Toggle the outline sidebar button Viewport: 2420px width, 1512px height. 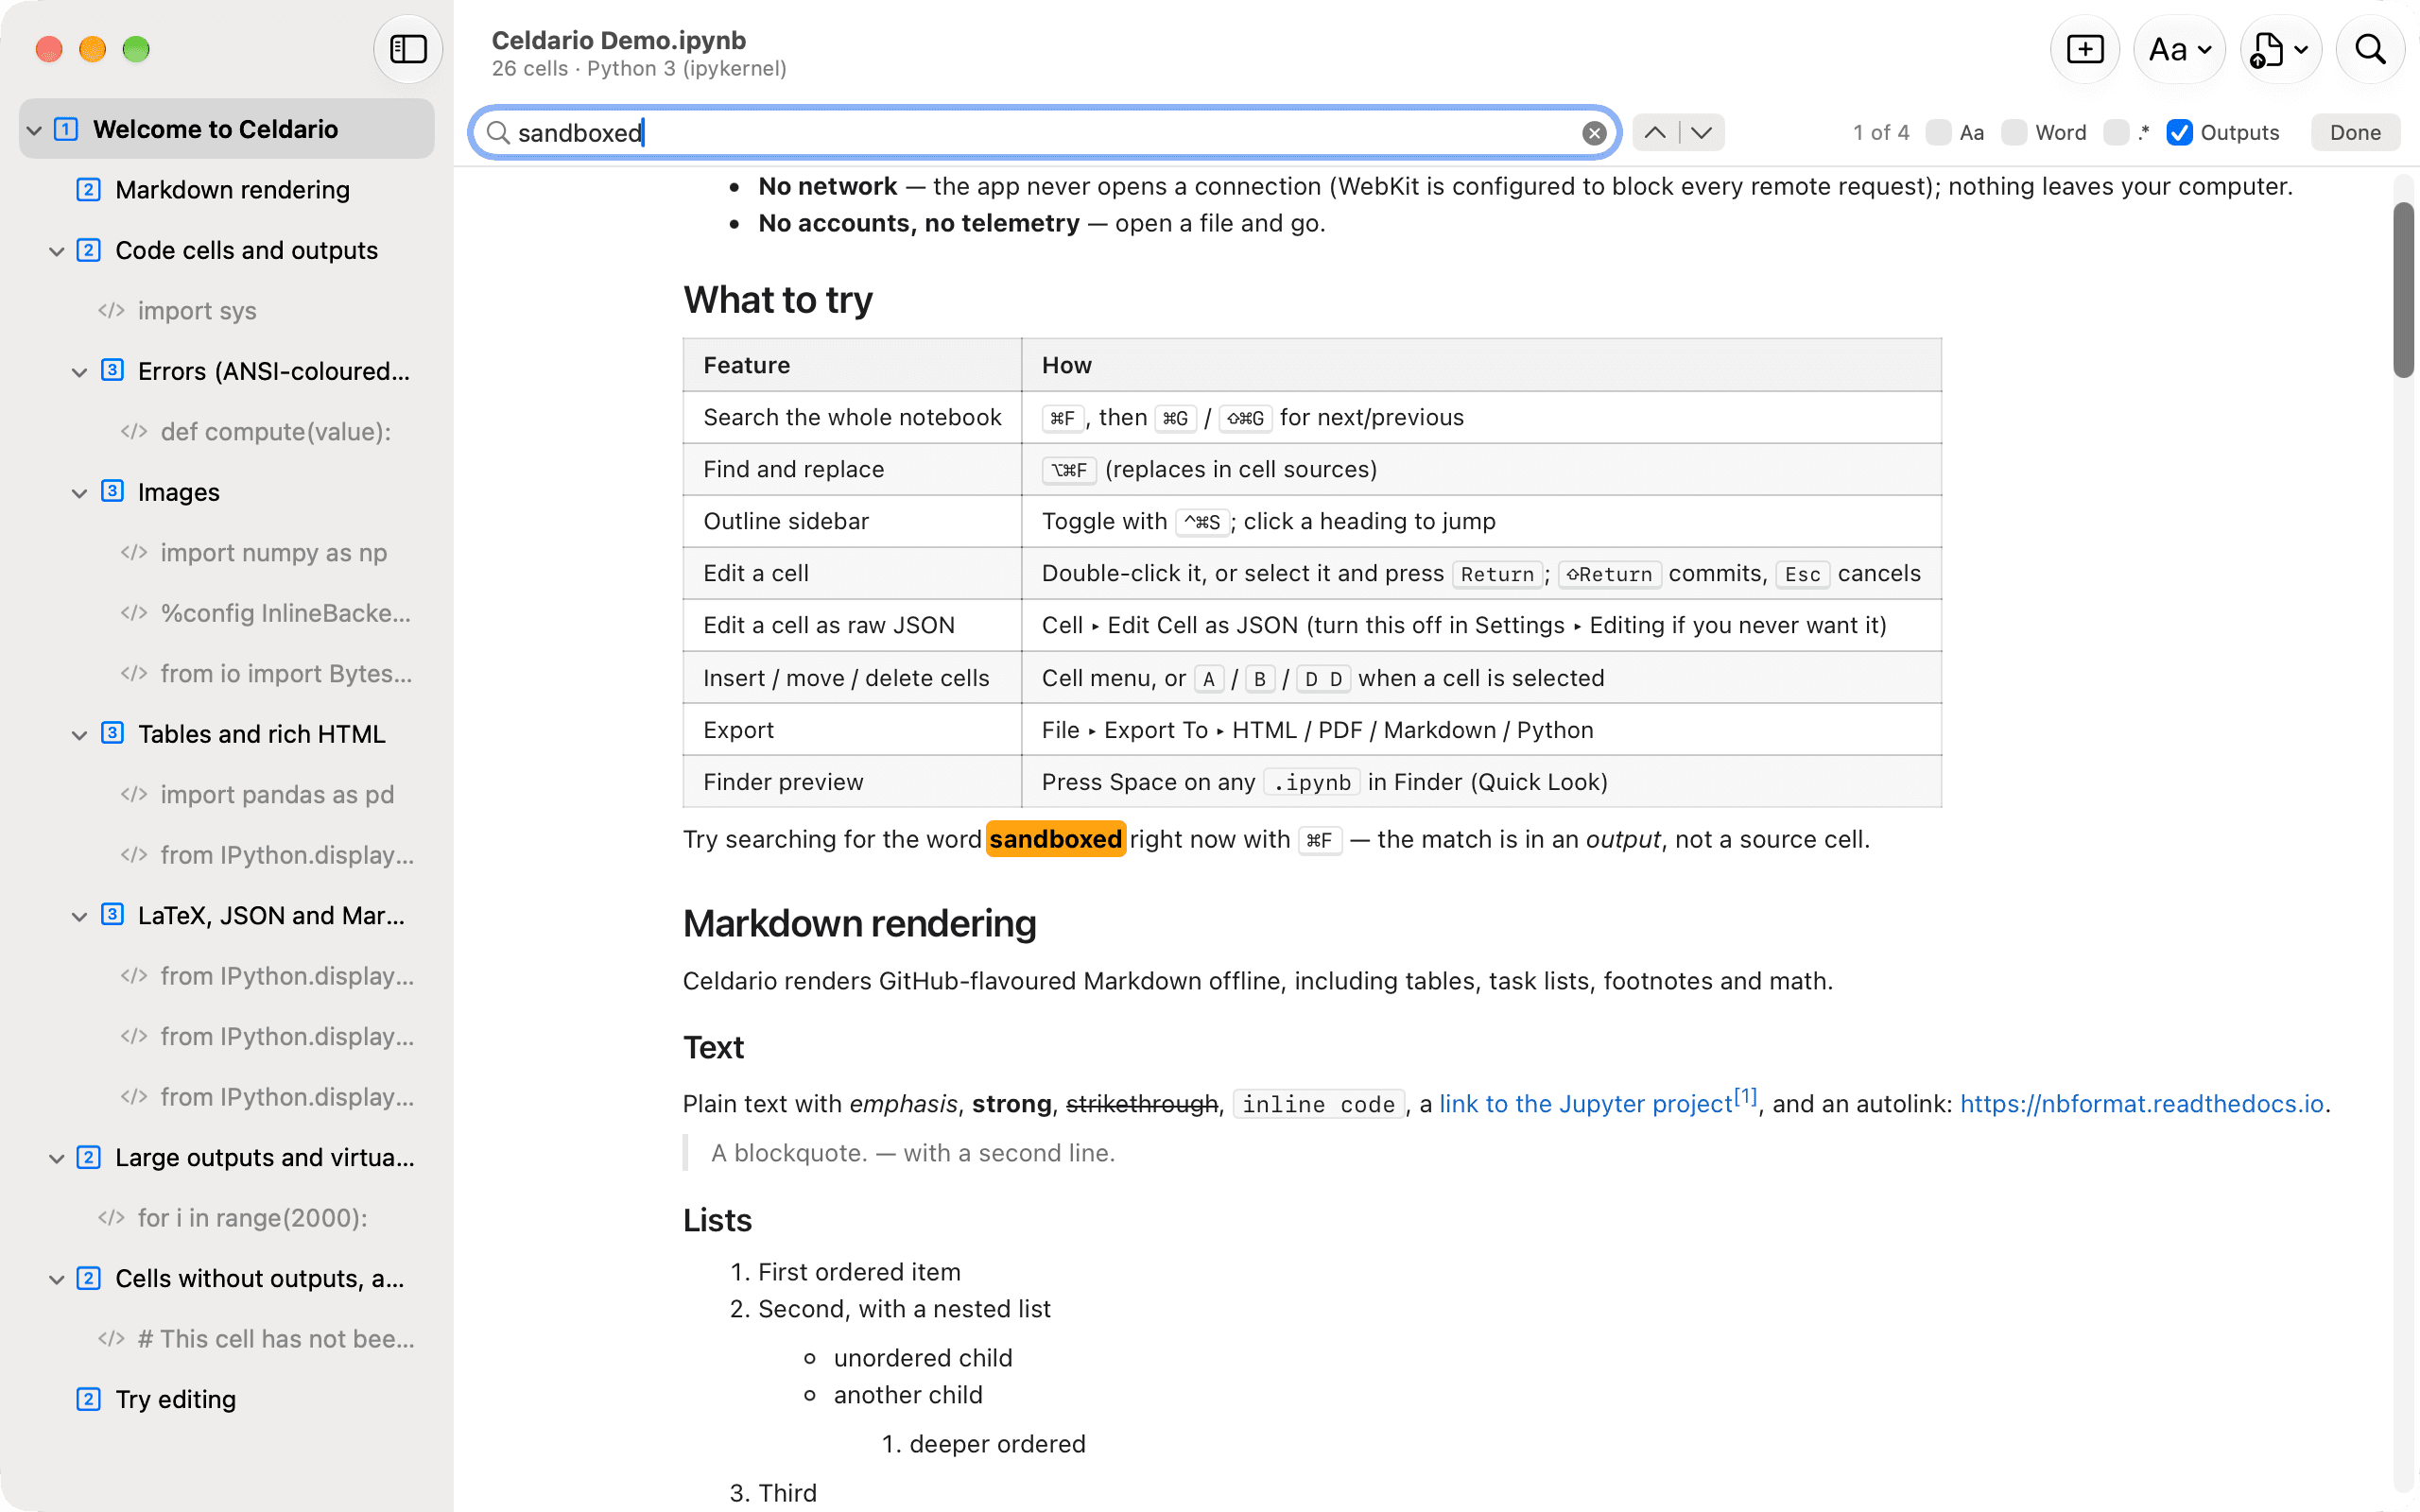pyautogui.click(x=408, y=49)
